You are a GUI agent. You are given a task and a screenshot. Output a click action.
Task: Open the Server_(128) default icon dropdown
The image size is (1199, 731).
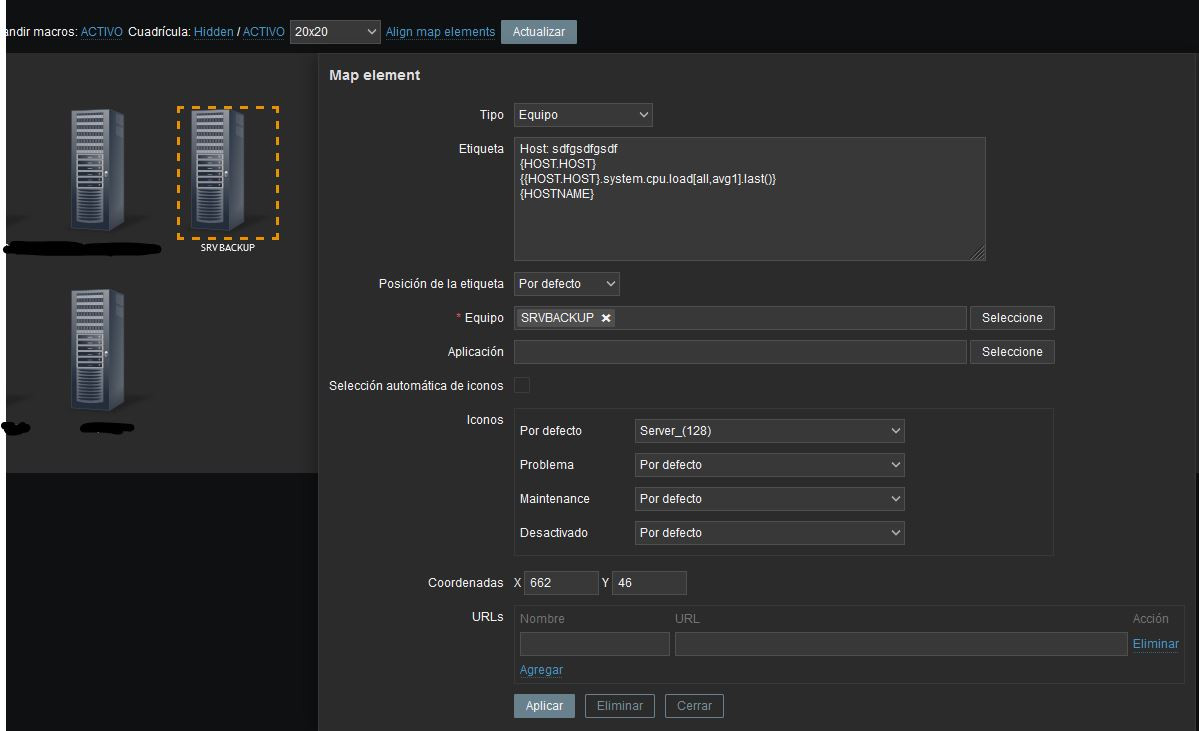point(769,431)
